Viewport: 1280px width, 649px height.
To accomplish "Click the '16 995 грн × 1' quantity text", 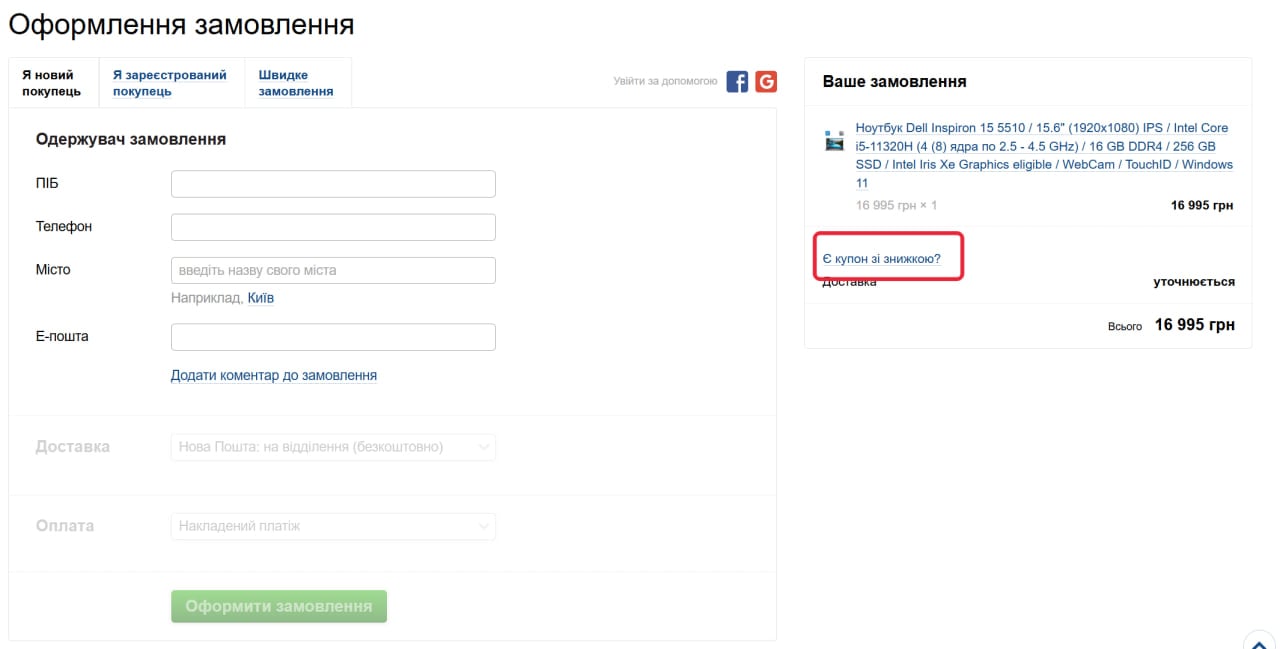I will tap(896, 205).
